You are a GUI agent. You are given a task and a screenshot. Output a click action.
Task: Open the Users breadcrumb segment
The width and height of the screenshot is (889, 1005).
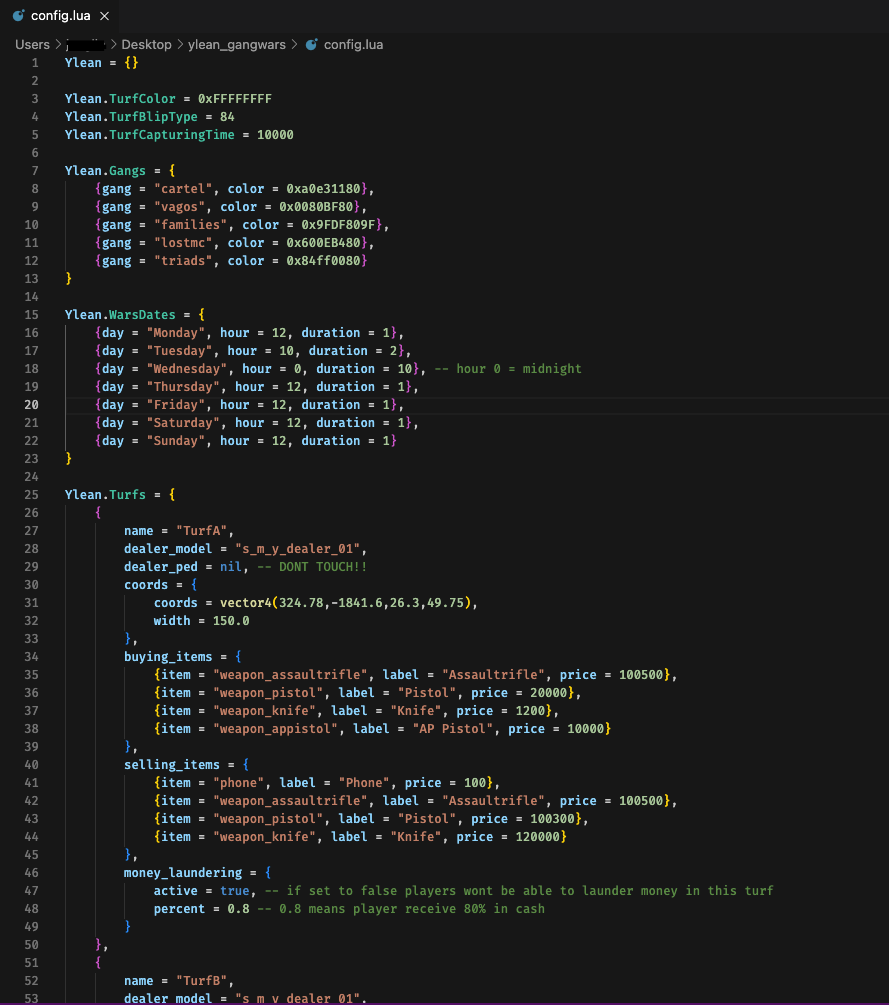[x=32, y=45]
